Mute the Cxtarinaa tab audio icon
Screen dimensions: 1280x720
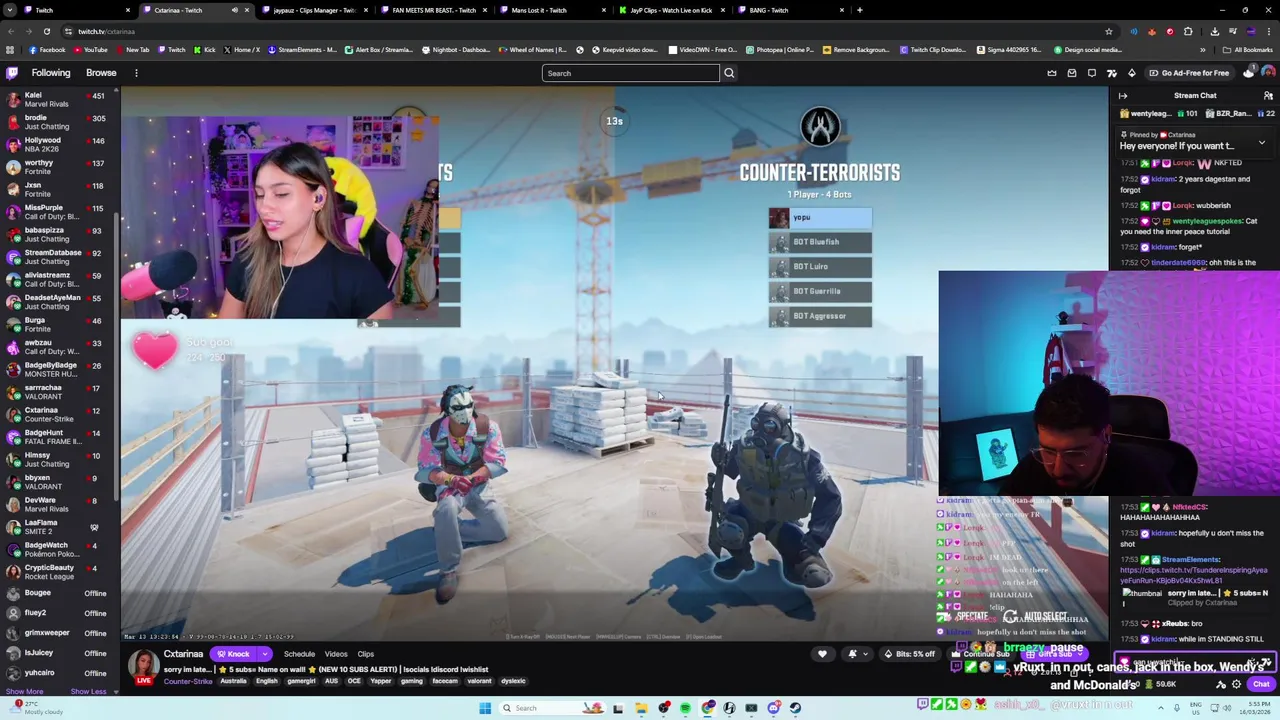click(235, 10)
